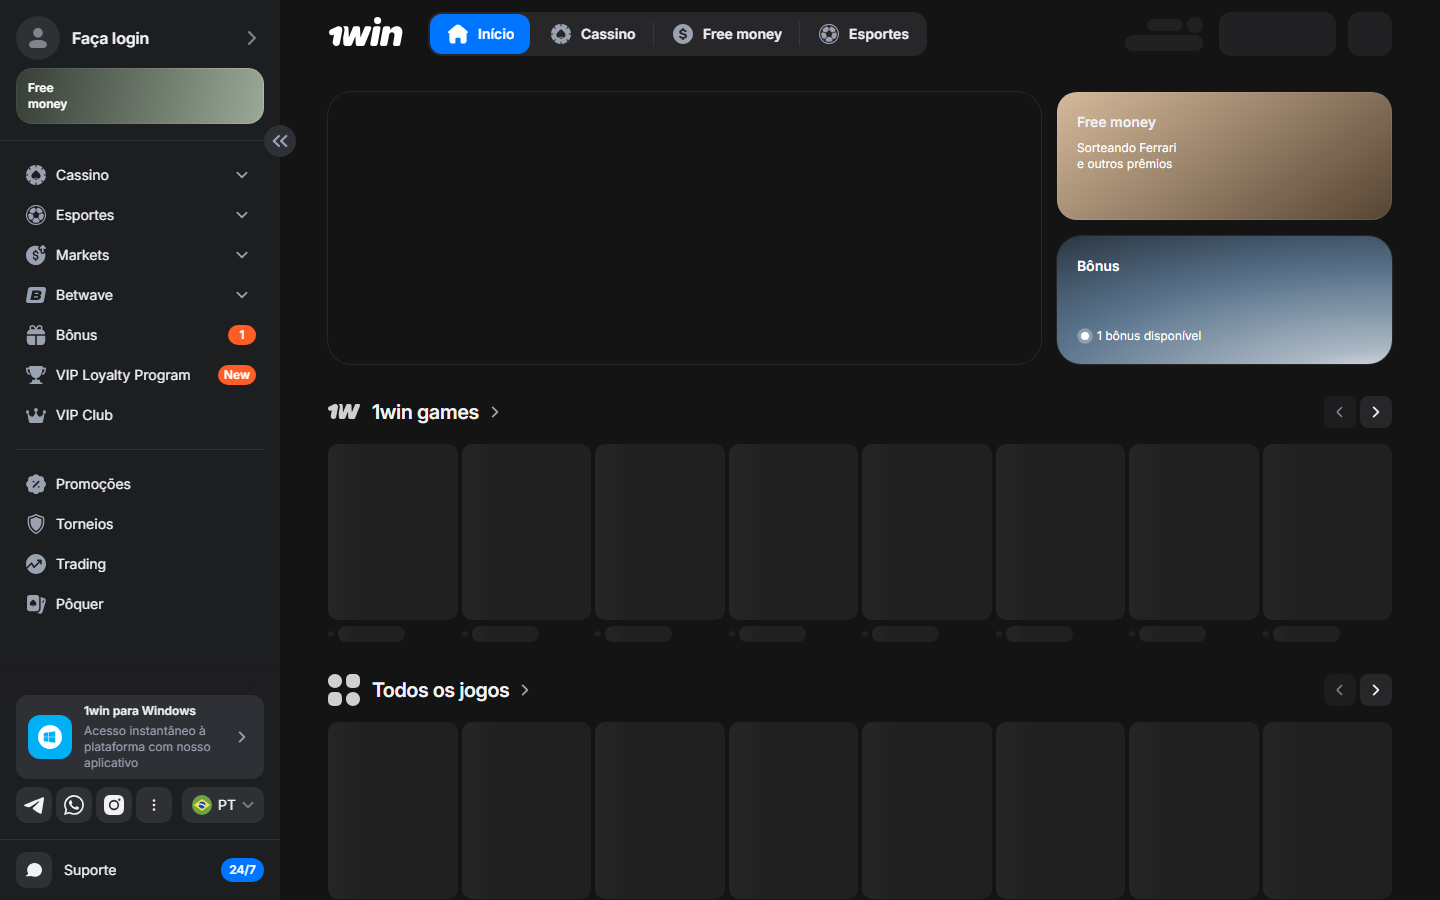Previous arrow for 1win games carousel
This screenshot has height=900, width=1440.
point(1340,412)
